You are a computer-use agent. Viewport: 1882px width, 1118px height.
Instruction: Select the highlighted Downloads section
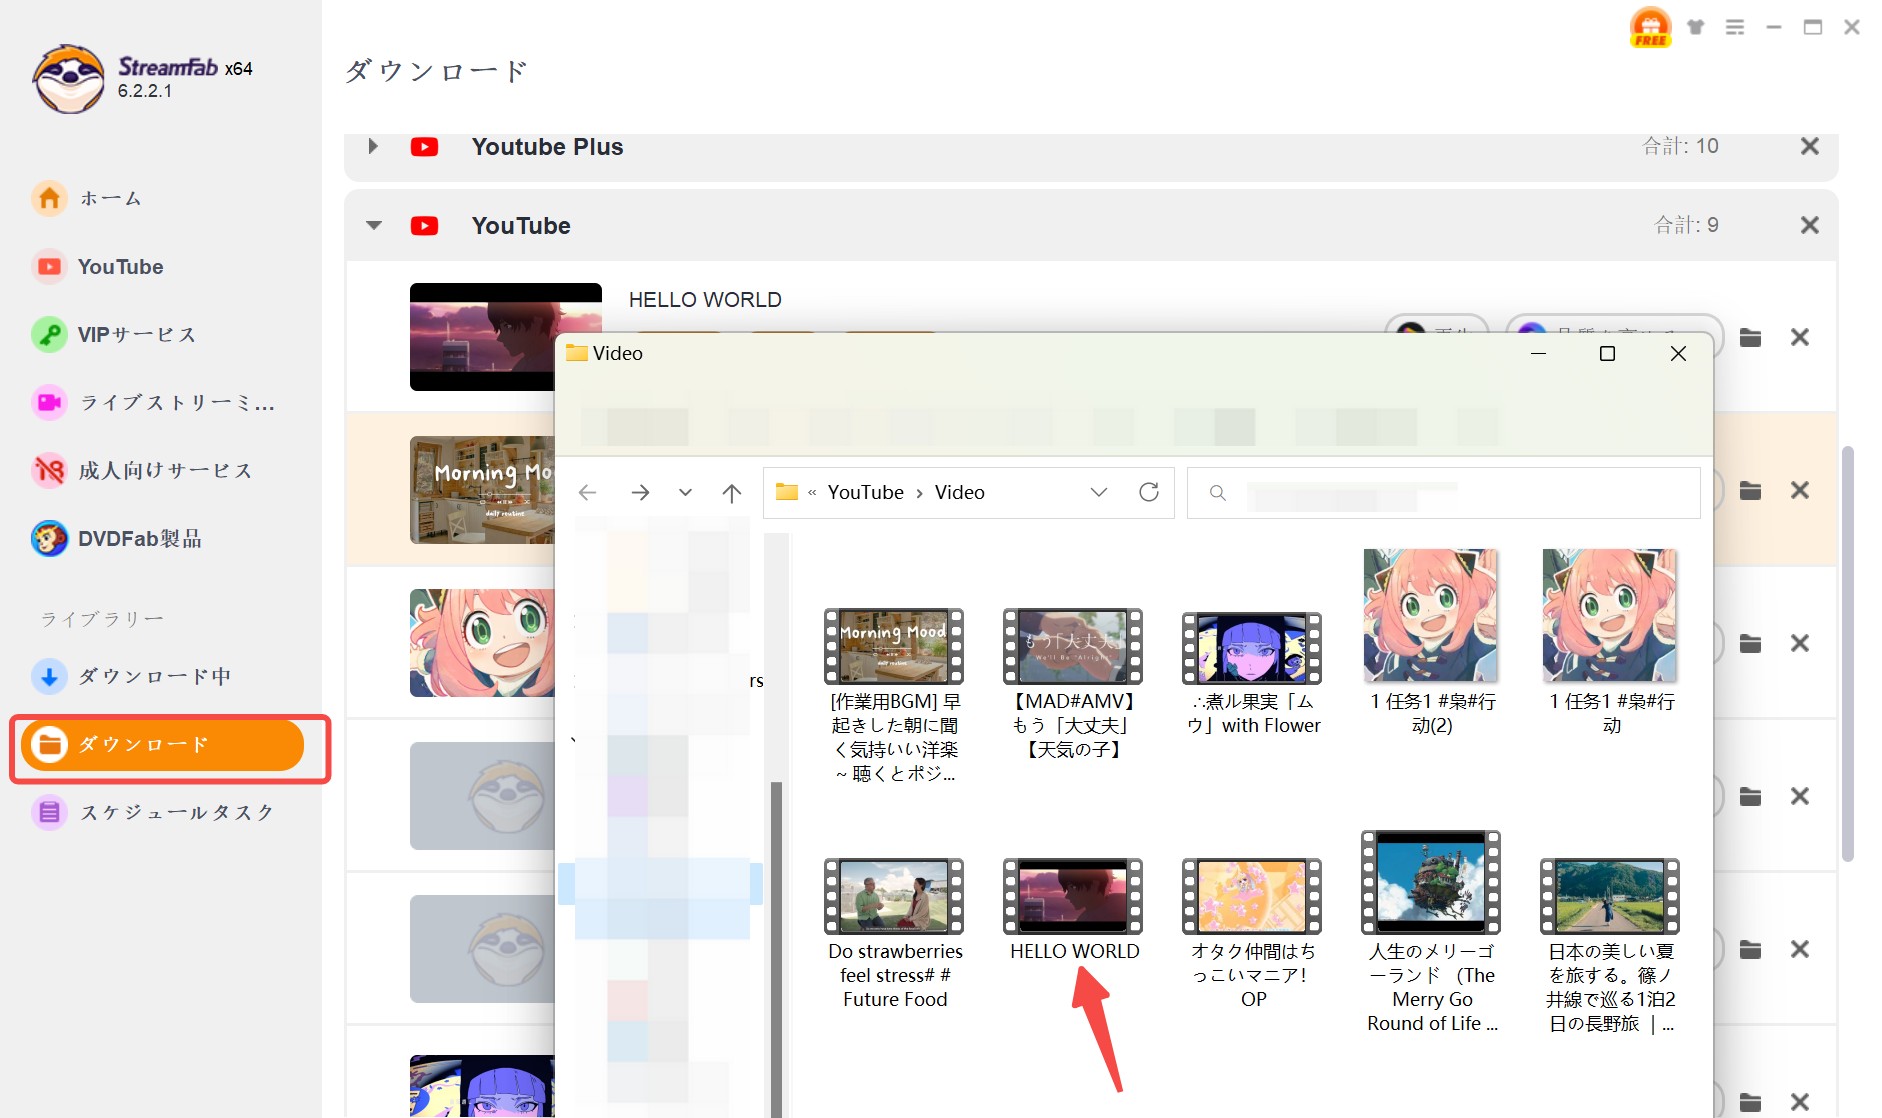coord(163,745)
